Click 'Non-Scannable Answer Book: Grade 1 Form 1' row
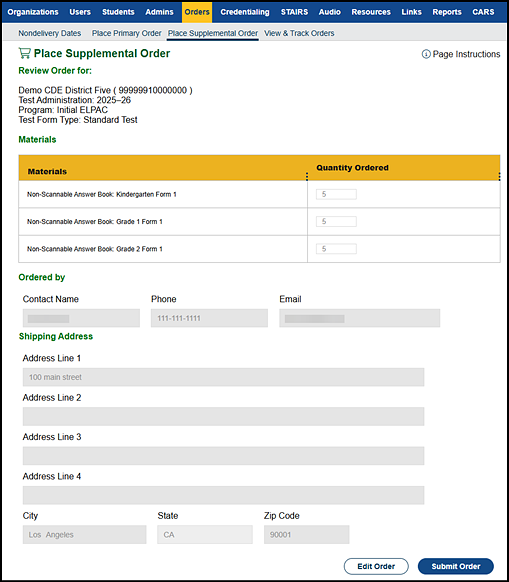 click(x=259, y=222)
